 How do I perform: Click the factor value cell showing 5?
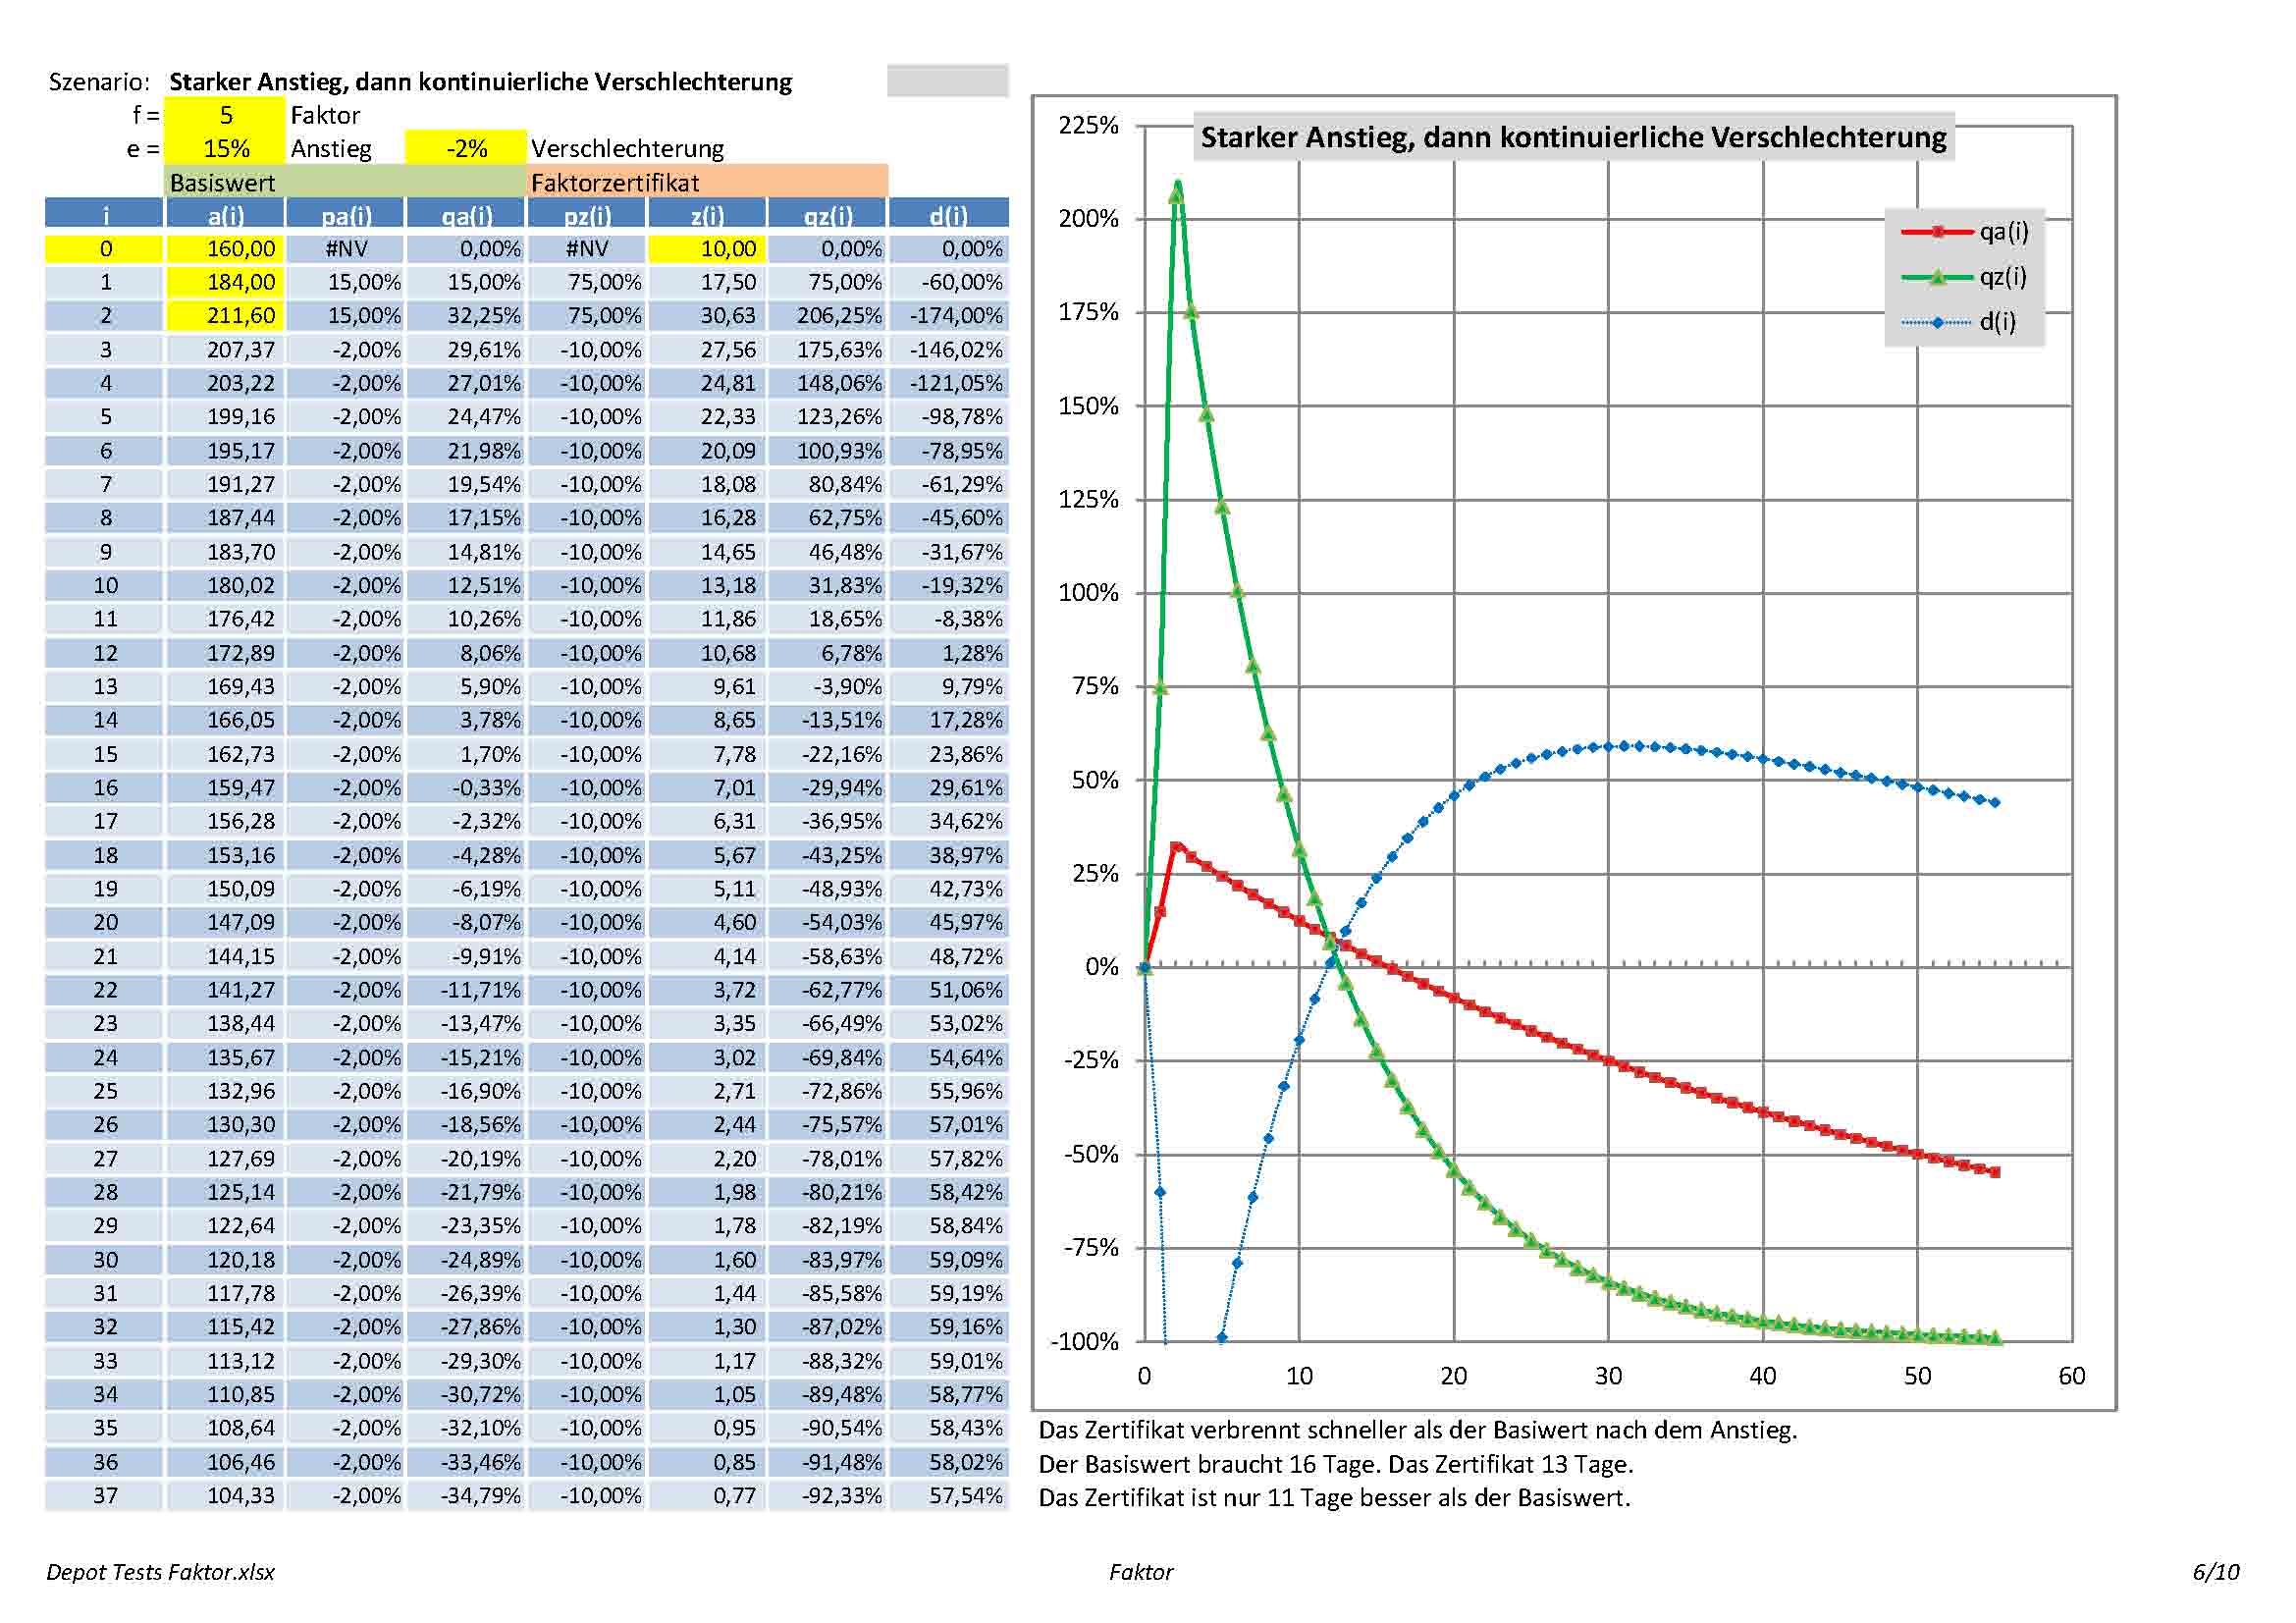[x=225, y=115]
